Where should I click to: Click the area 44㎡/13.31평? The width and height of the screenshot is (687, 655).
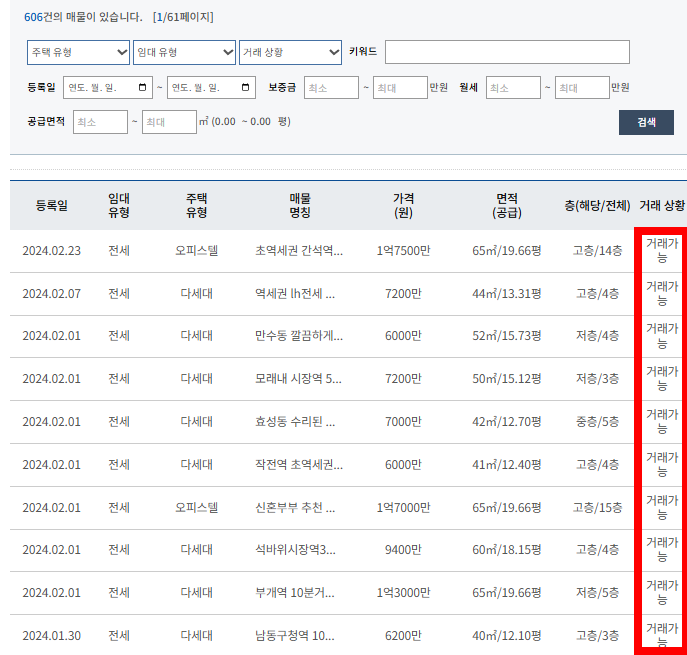(x=507, y=294)
